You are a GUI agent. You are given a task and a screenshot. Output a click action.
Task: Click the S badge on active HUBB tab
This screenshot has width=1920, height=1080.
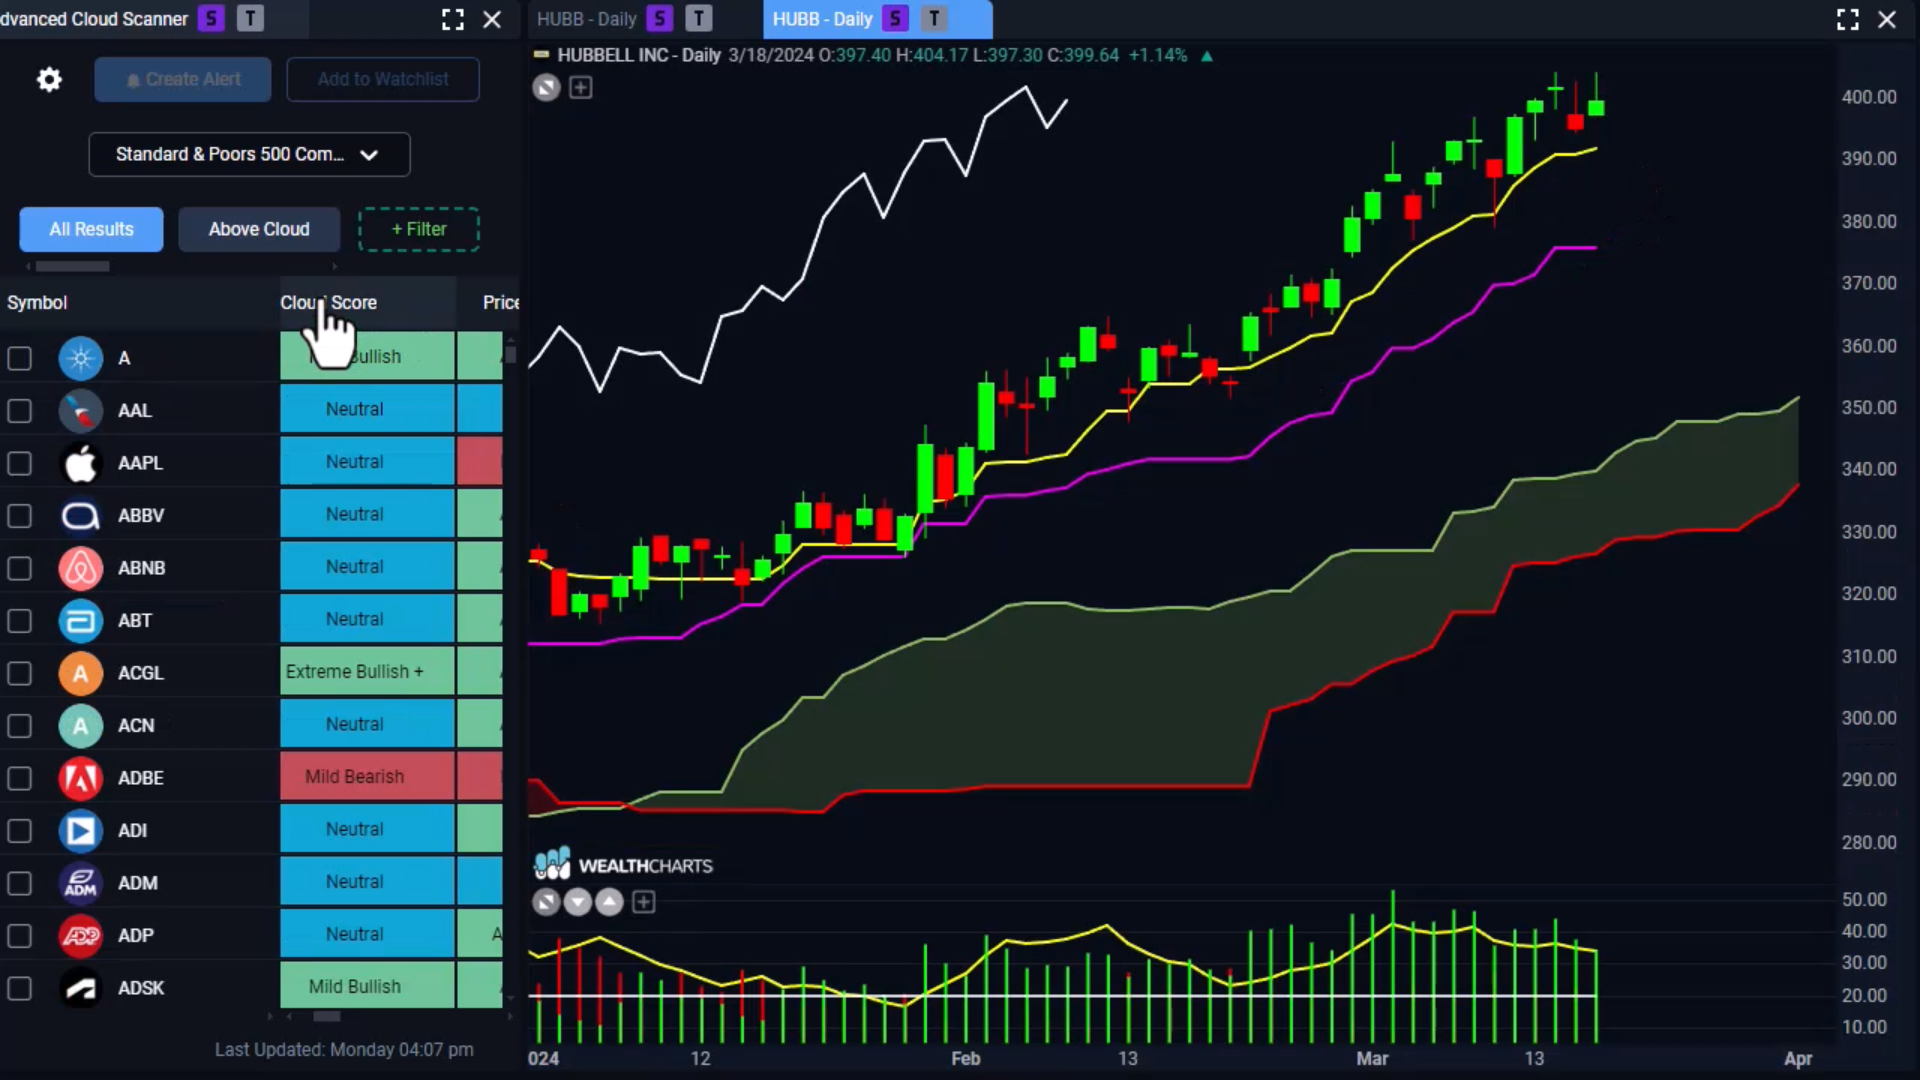point(895,19)
